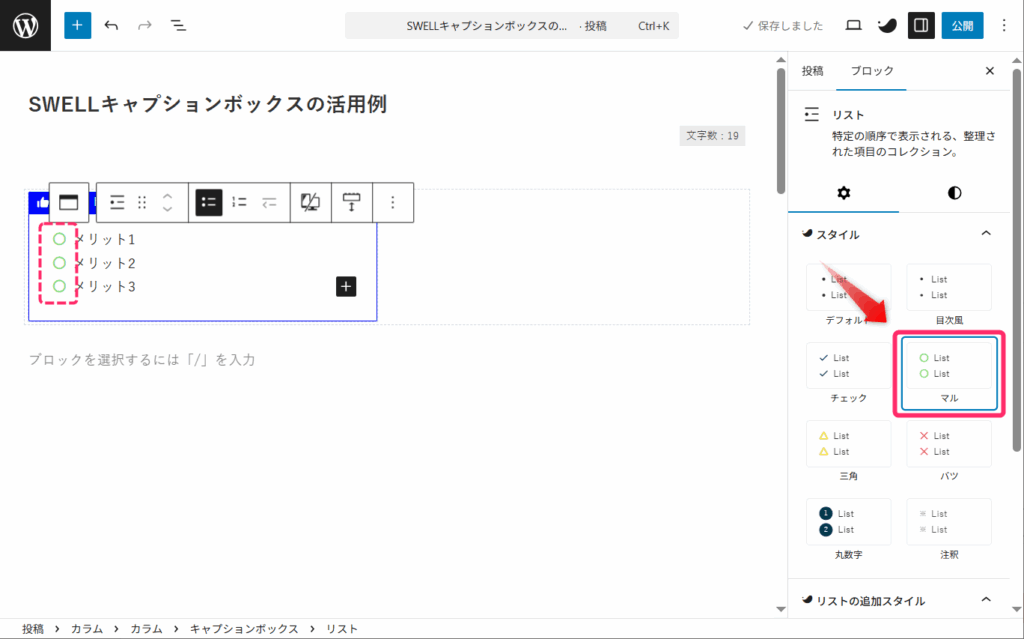Toggle the settings sidebar panel
This screenshot has width=1024, height=639.
point(921,25)
